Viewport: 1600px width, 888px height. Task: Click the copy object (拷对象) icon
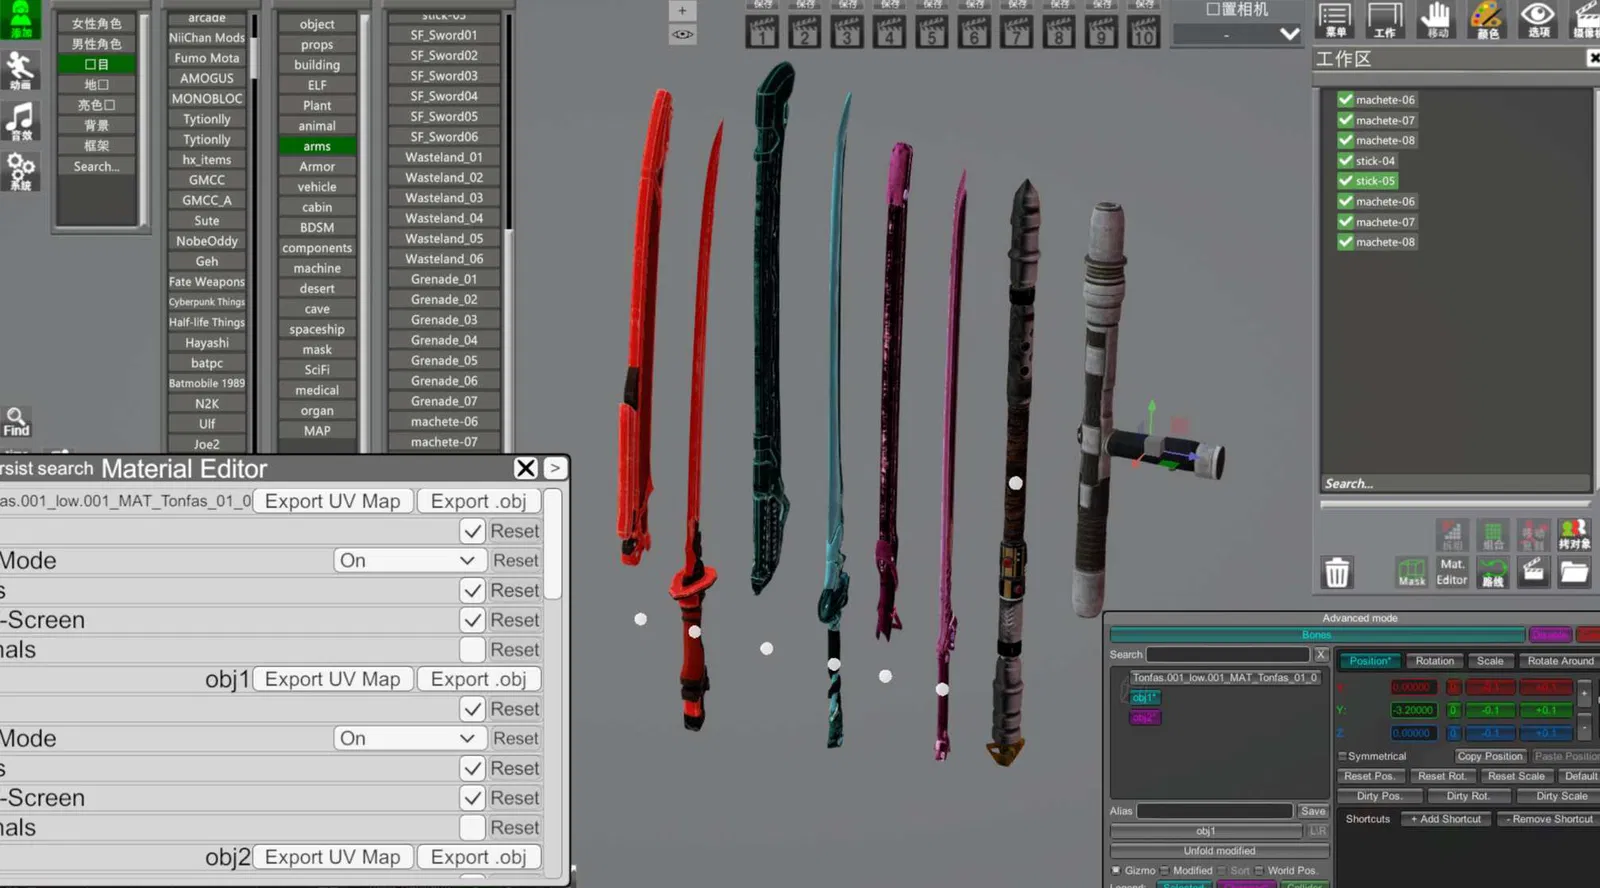tap(1573, 534)
